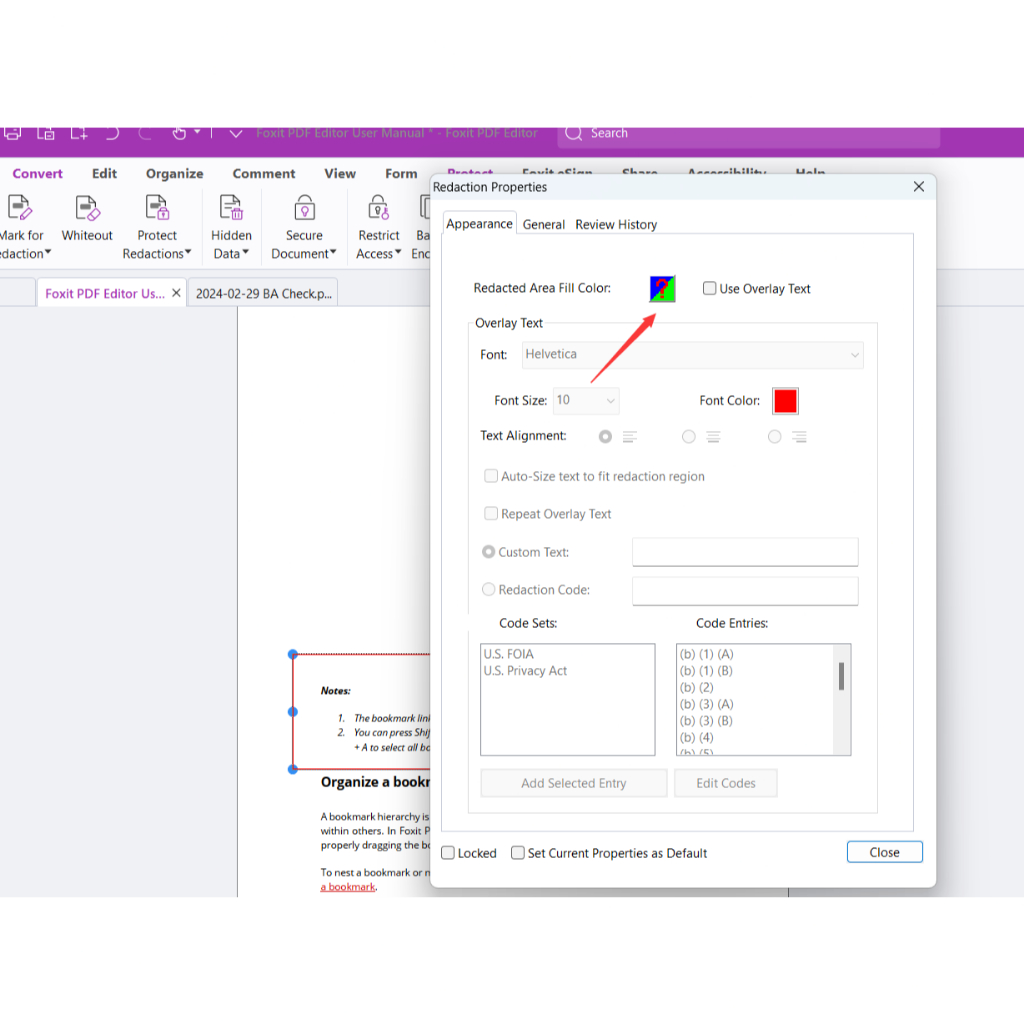This screenshot has height=1024, width=1024.
Task: Click the Search box in title bar
Action: (x=750, y=133)
